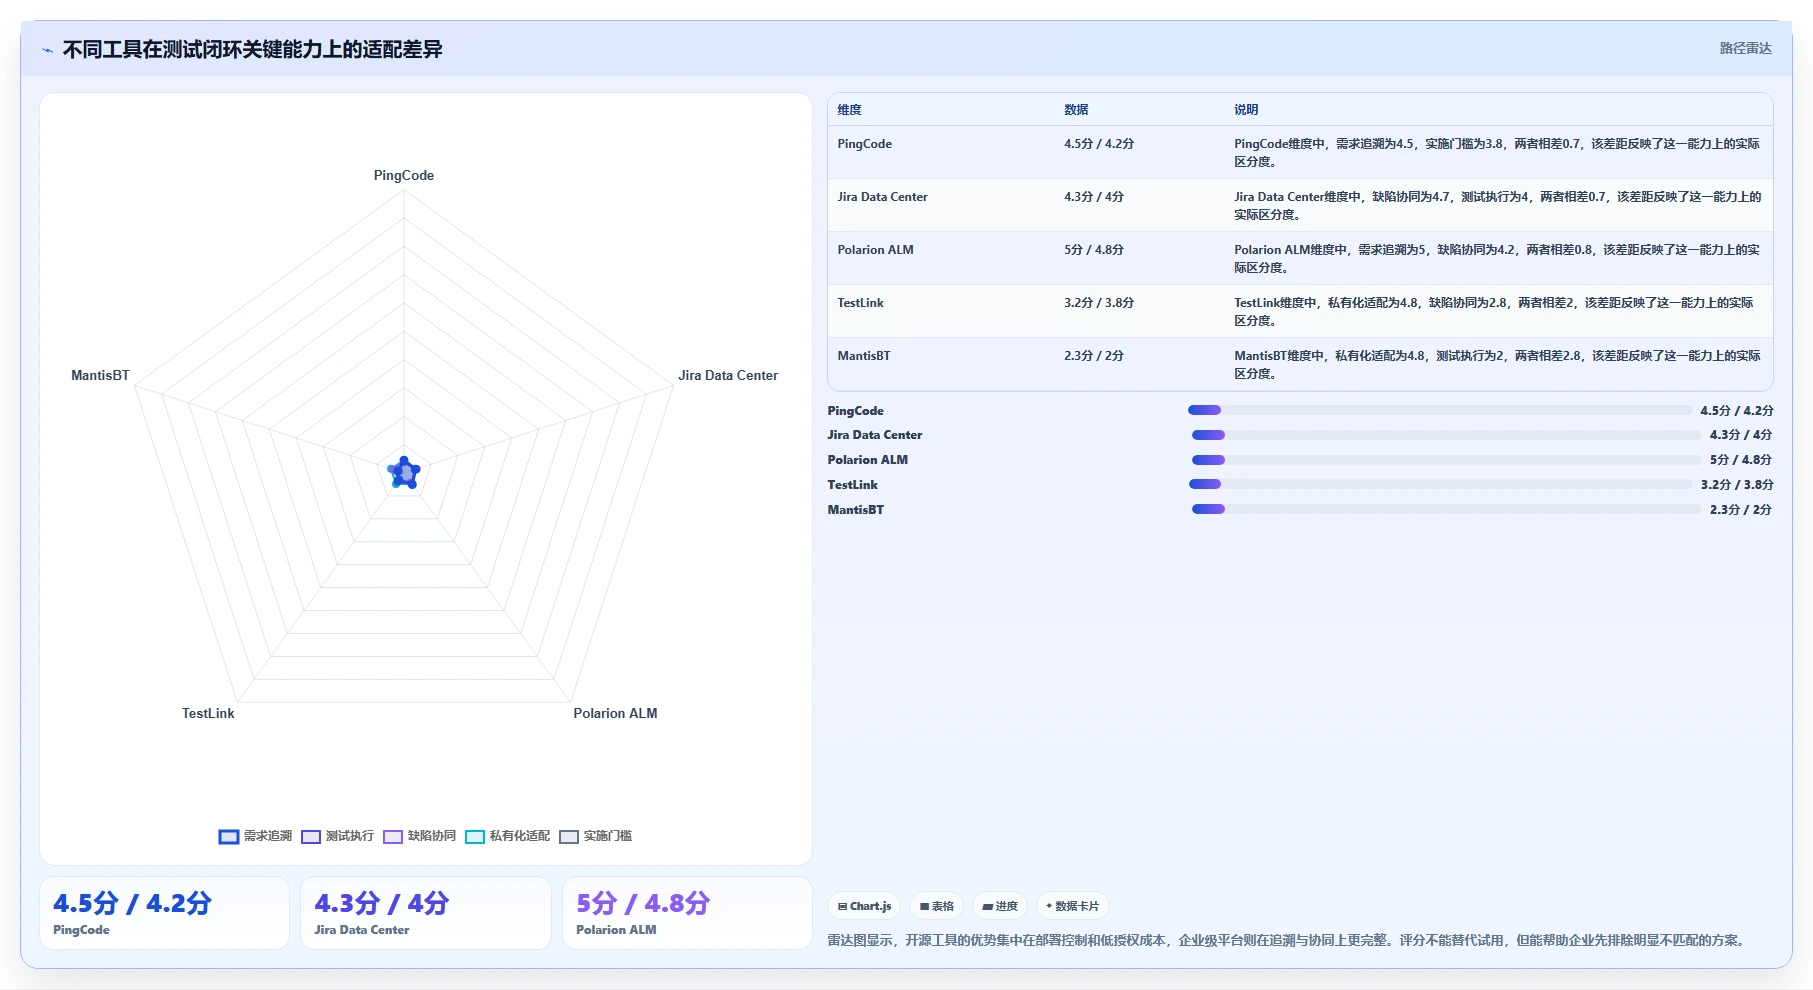
Task: Click the Jira Data Center progress bar
Action: pyautogui.click(x=1446, y=435)
